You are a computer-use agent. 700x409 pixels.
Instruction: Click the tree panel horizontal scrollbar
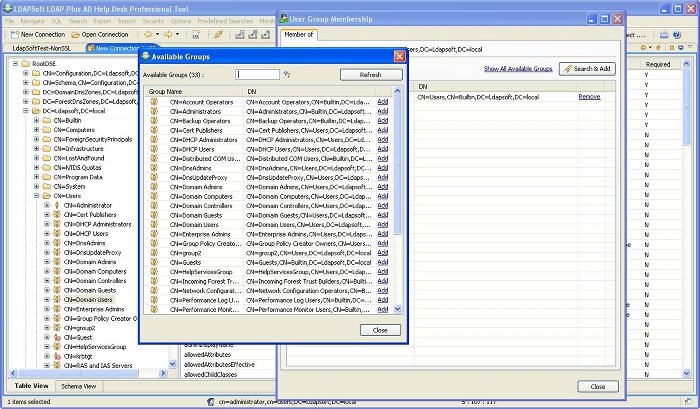coord(80,374)
